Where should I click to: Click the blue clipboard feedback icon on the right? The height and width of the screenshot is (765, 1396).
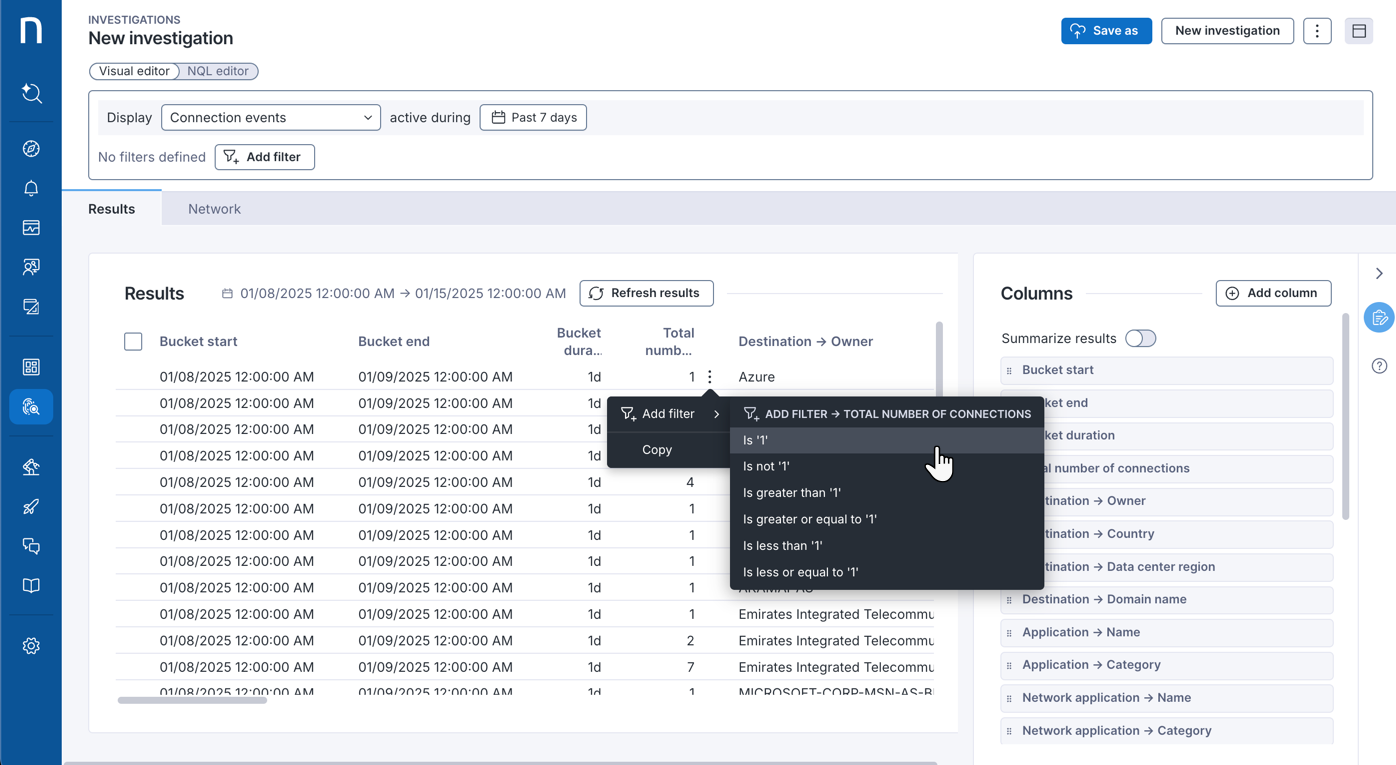point(1379,317)
